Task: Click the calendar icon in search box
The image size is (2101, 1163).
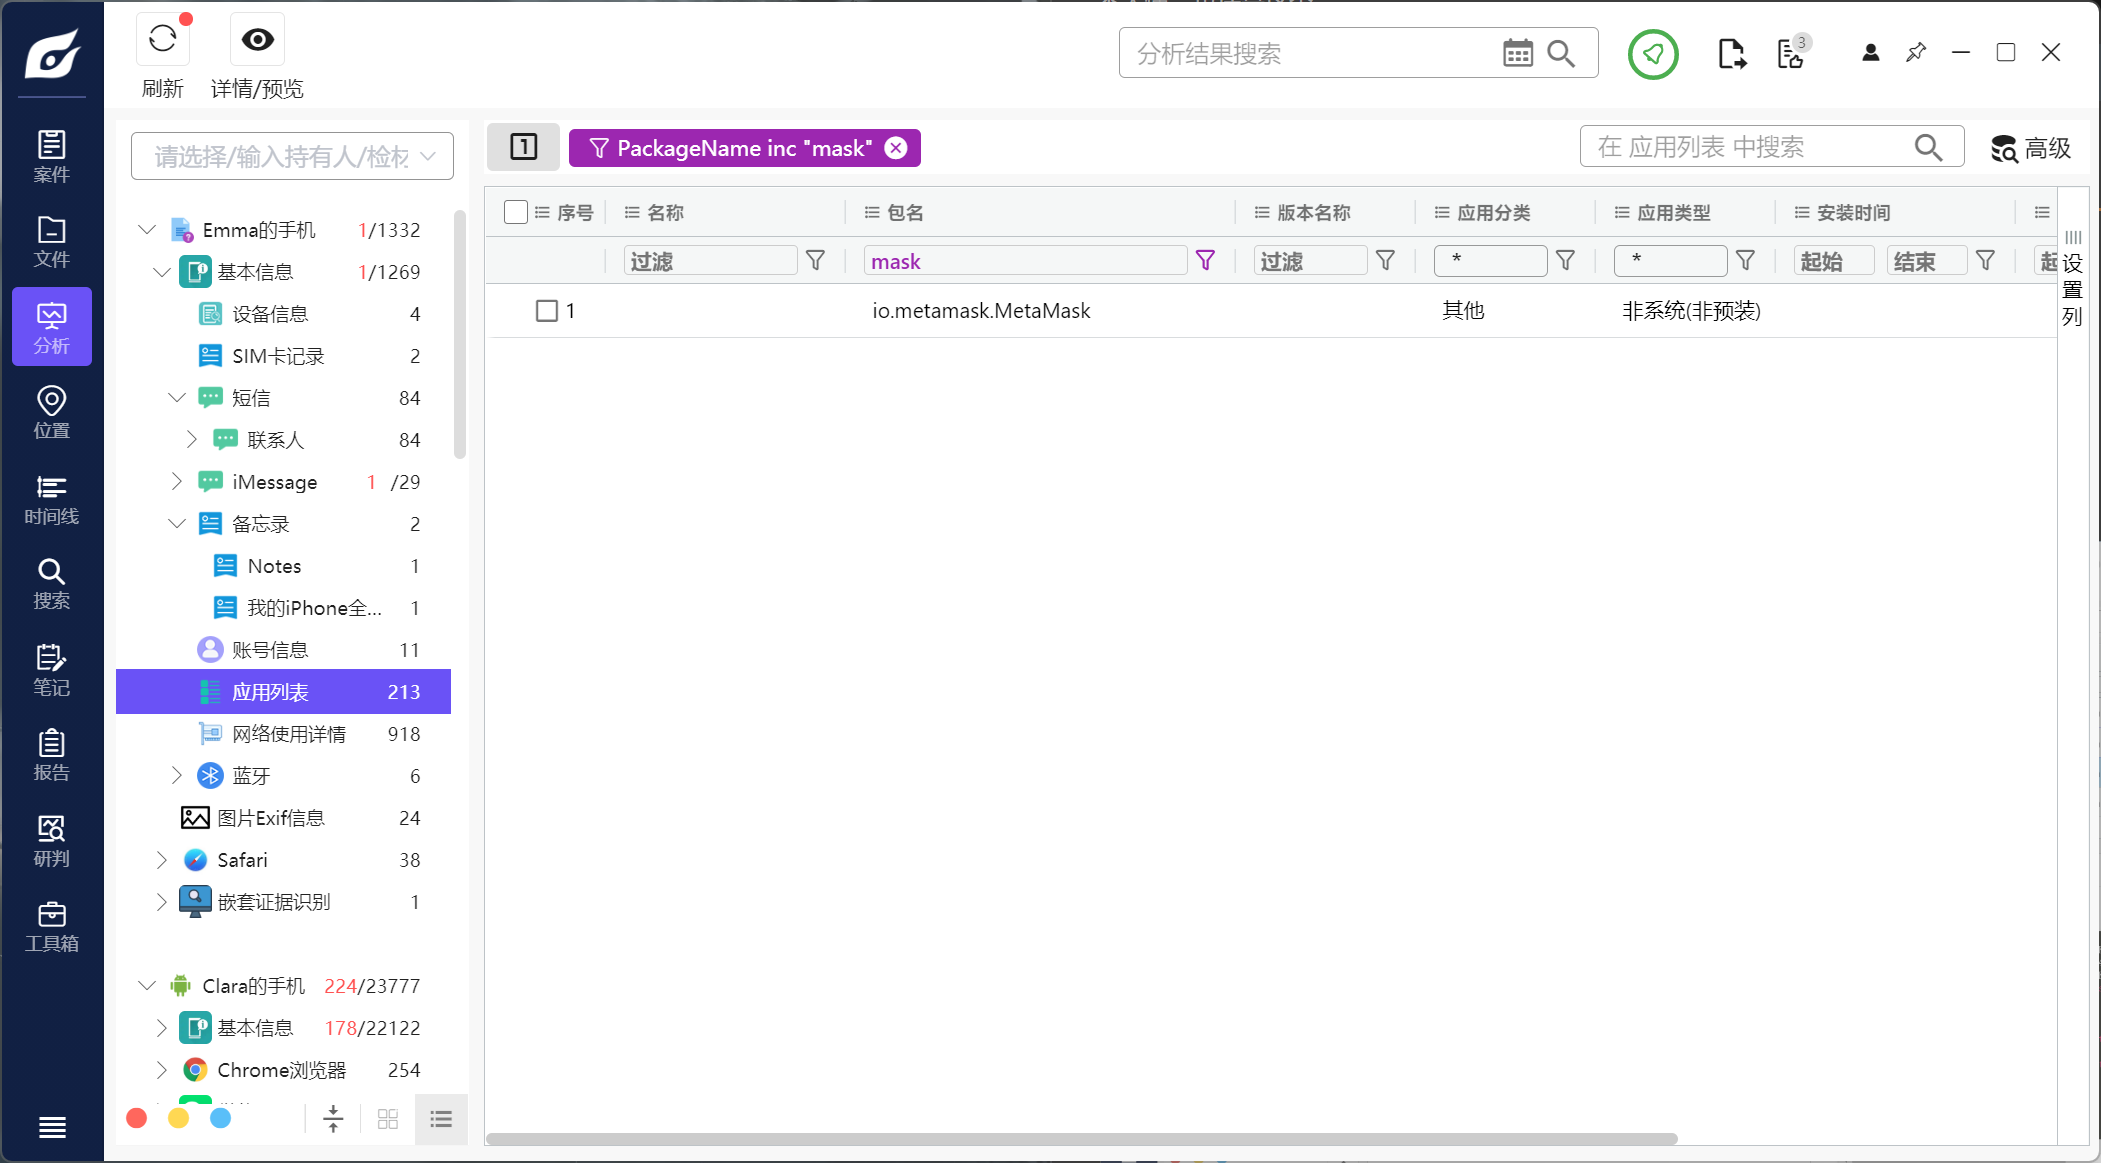Action: tap(1517, 53)
